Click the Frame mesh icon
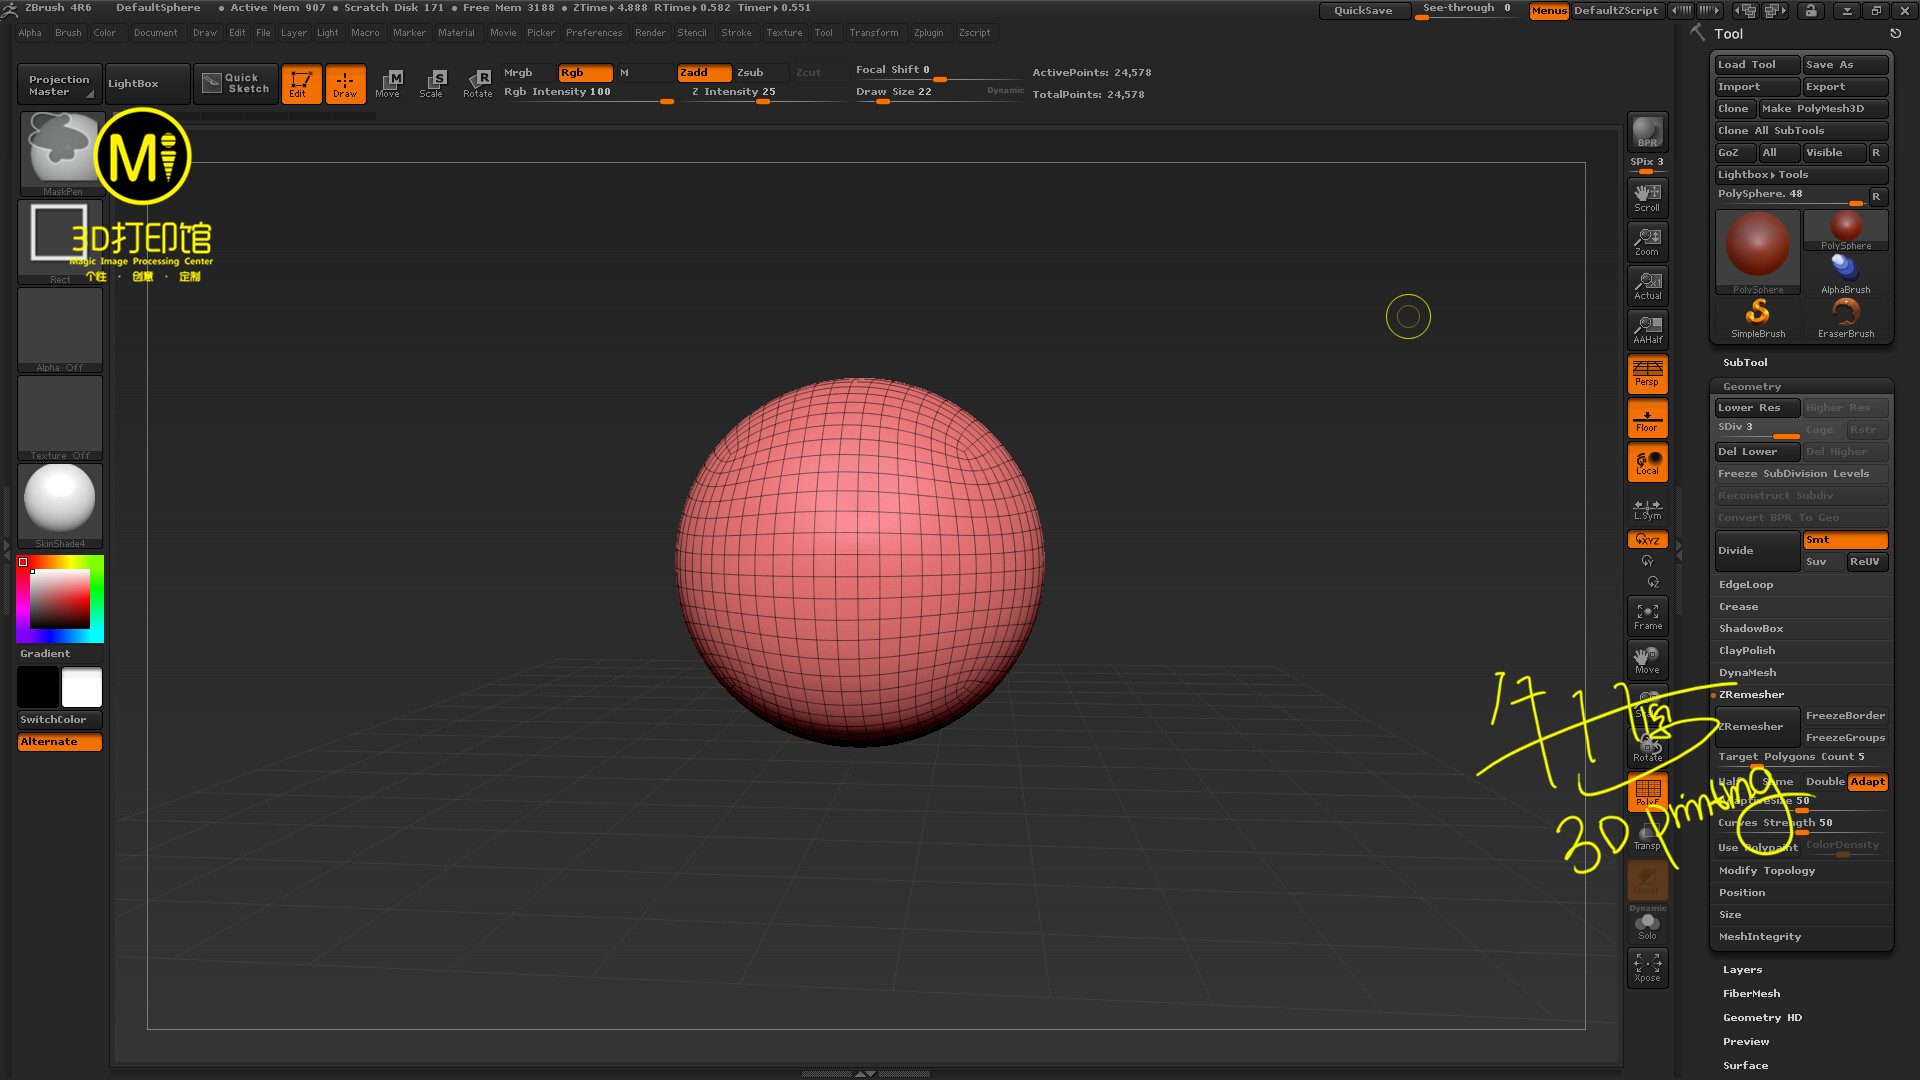 point(1647,616)
